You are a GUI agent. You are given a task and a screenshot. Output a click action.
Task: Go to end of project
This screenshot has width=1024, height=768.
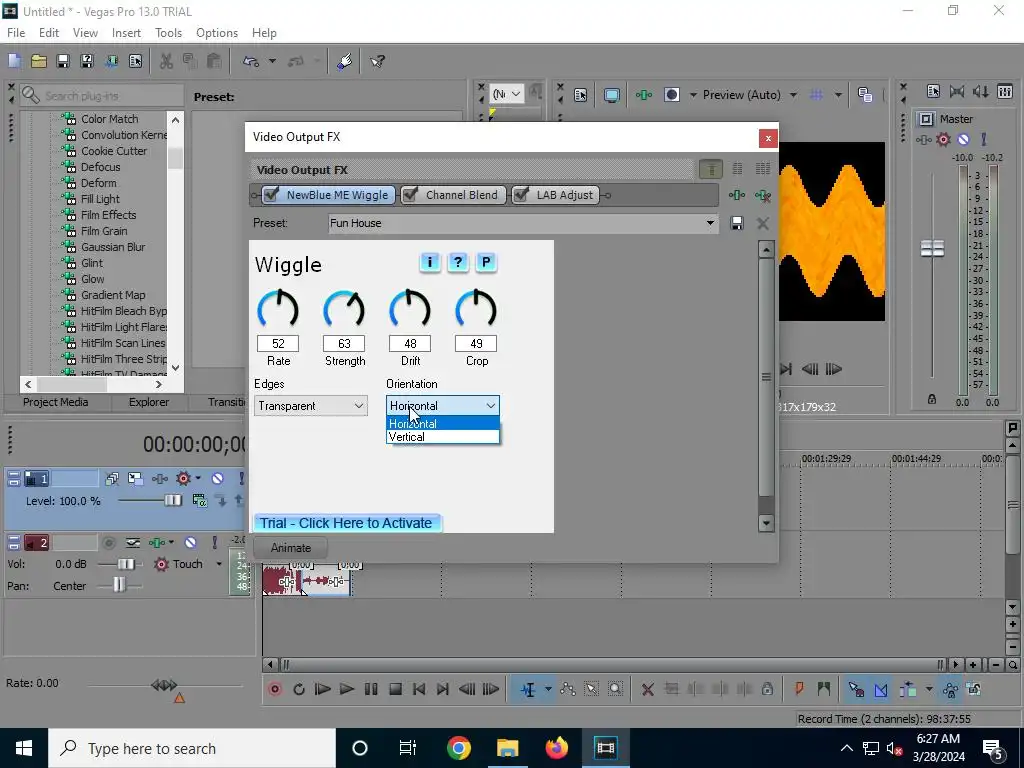(x=443, y=689)
